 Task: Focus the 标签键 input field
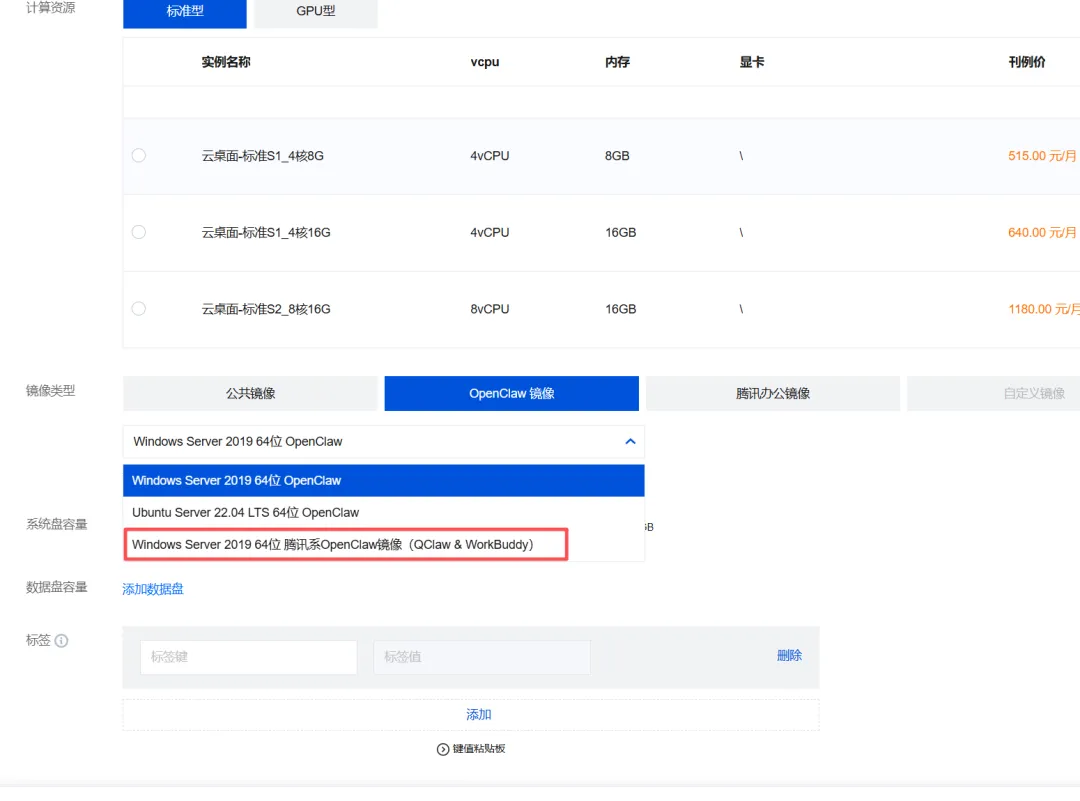click(249, 657)
